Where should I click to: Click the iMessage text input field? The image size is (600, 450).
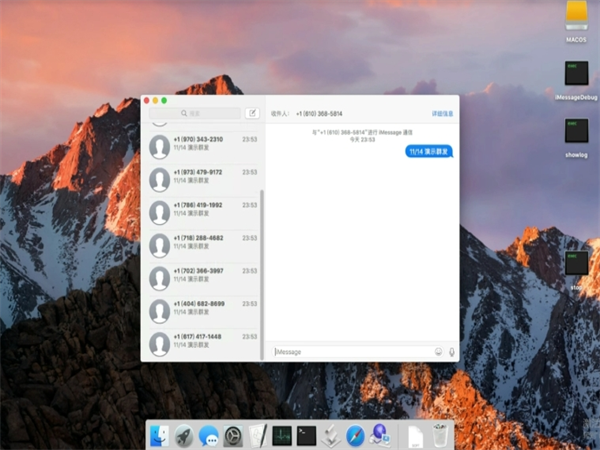[350, 352]
